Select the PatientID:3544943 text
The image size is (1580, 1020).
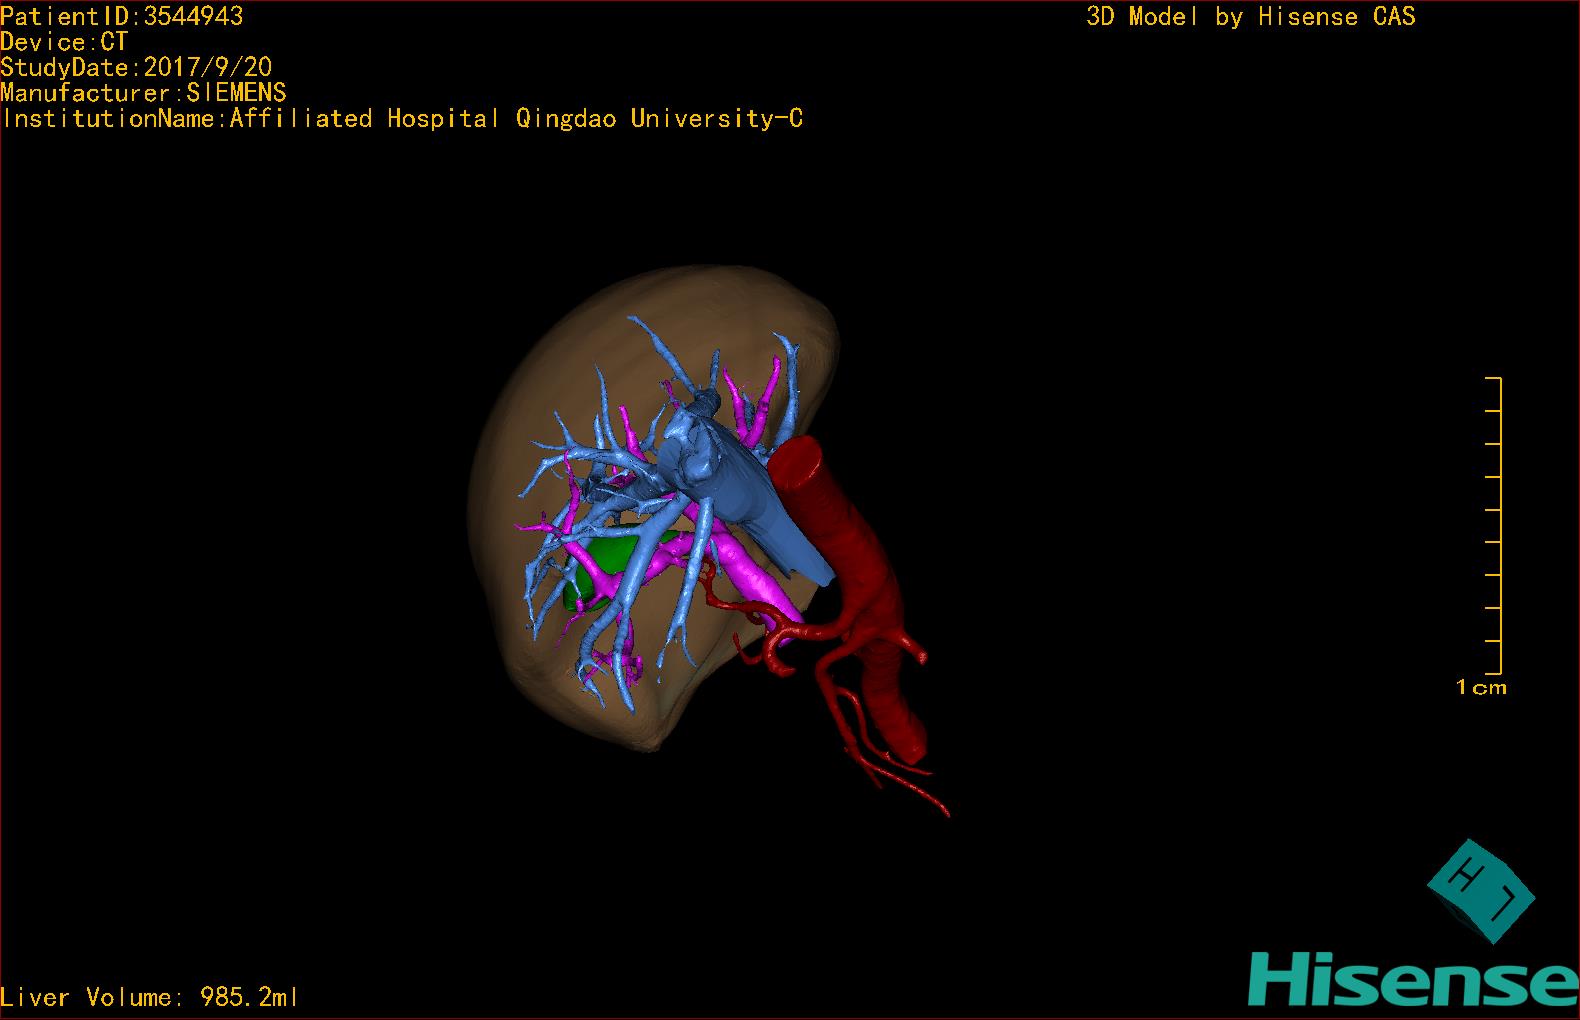pyautogui.click(x=121, y=16)
